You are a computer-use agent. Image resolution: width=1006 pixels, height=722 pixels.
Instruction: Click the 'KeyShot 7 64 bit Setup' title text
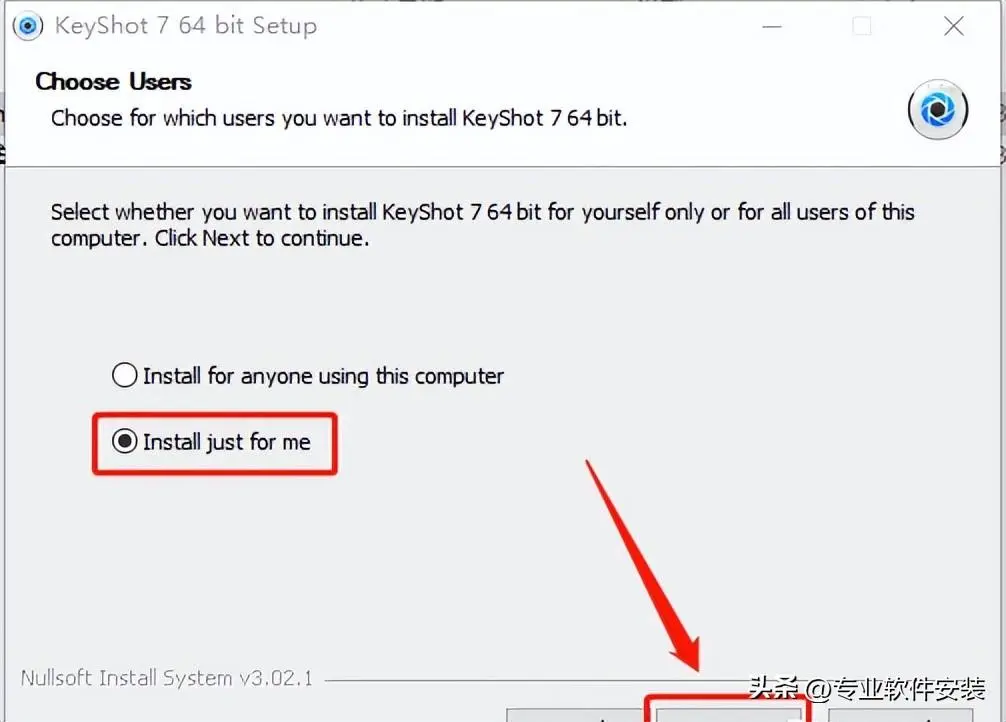click(x=186, y=26)
